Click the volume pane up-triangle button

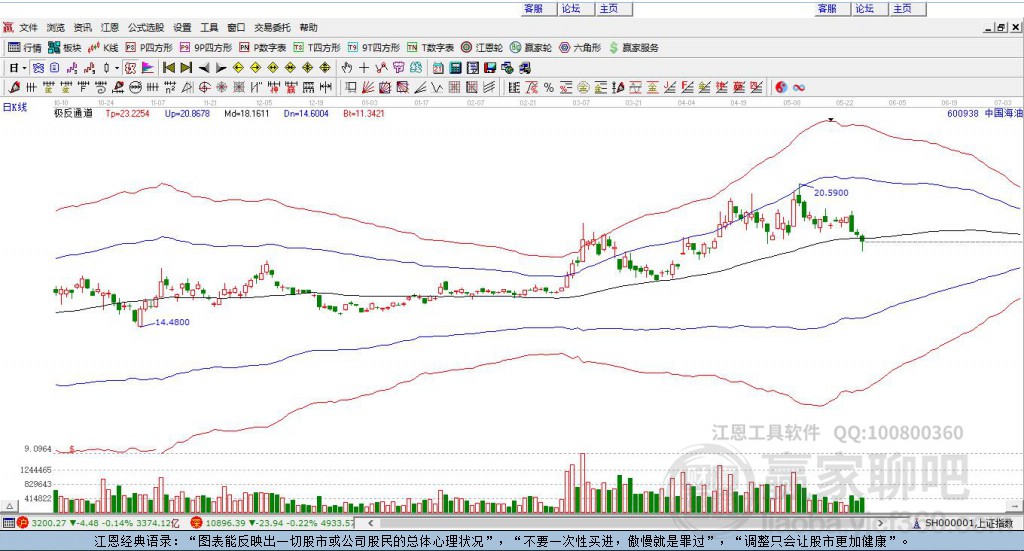(10, 506)
